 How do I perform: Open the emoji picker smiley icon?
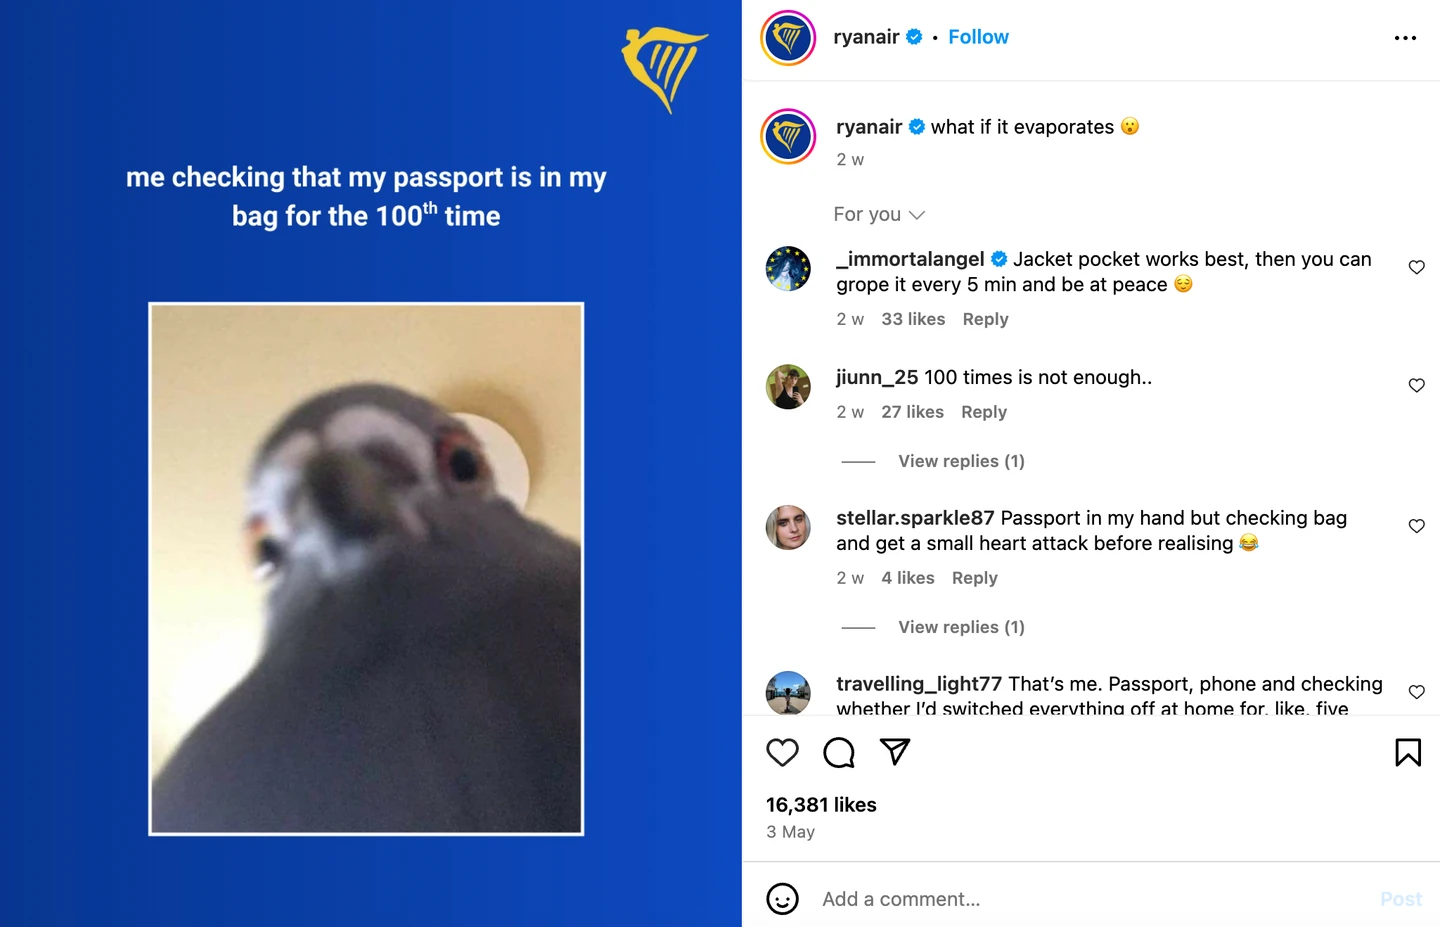click(782, 899)
